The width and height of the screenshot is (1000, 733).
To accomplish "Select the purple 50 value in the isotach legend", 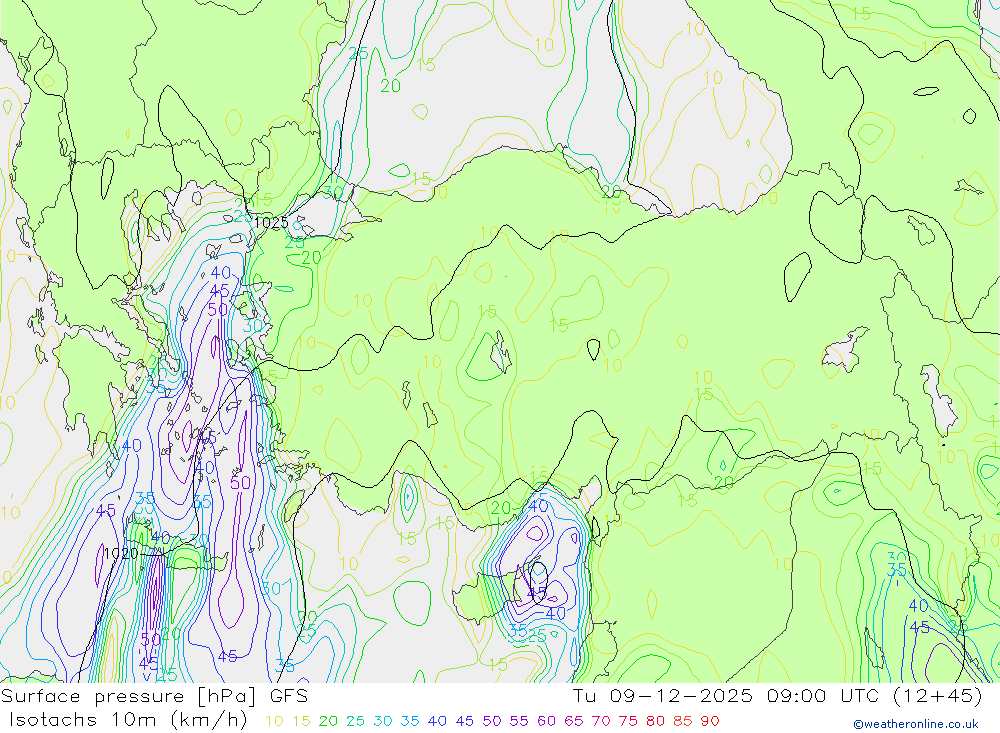I will [x=492, y=721].
